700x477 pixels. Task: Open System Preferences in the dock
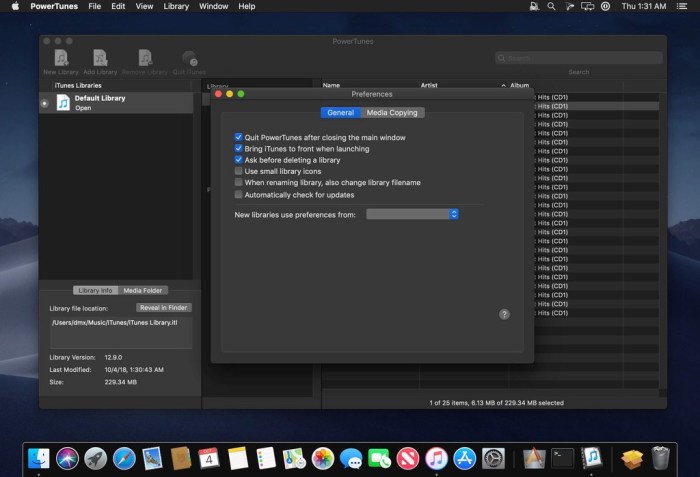[493, 459]
